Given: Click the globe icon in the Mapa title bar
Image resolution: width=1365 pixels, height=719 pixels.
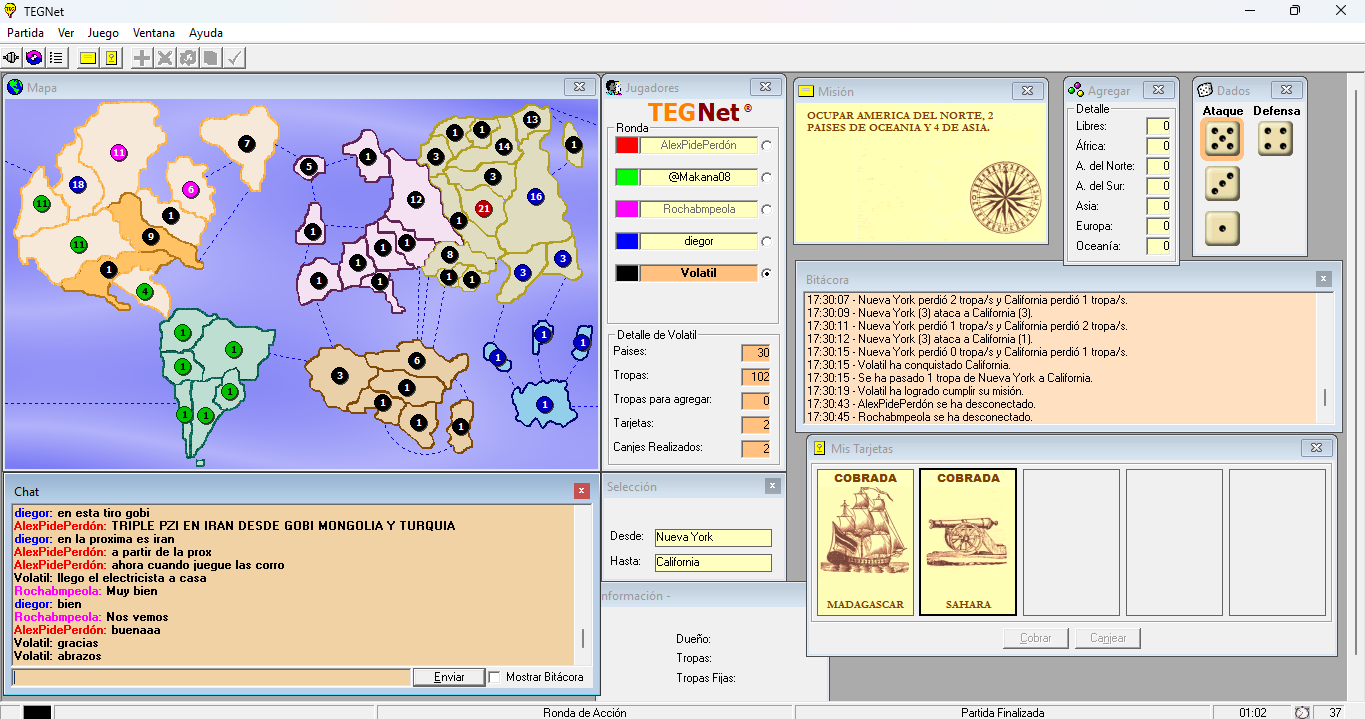Looking at the screenshot, I should 15,87.
